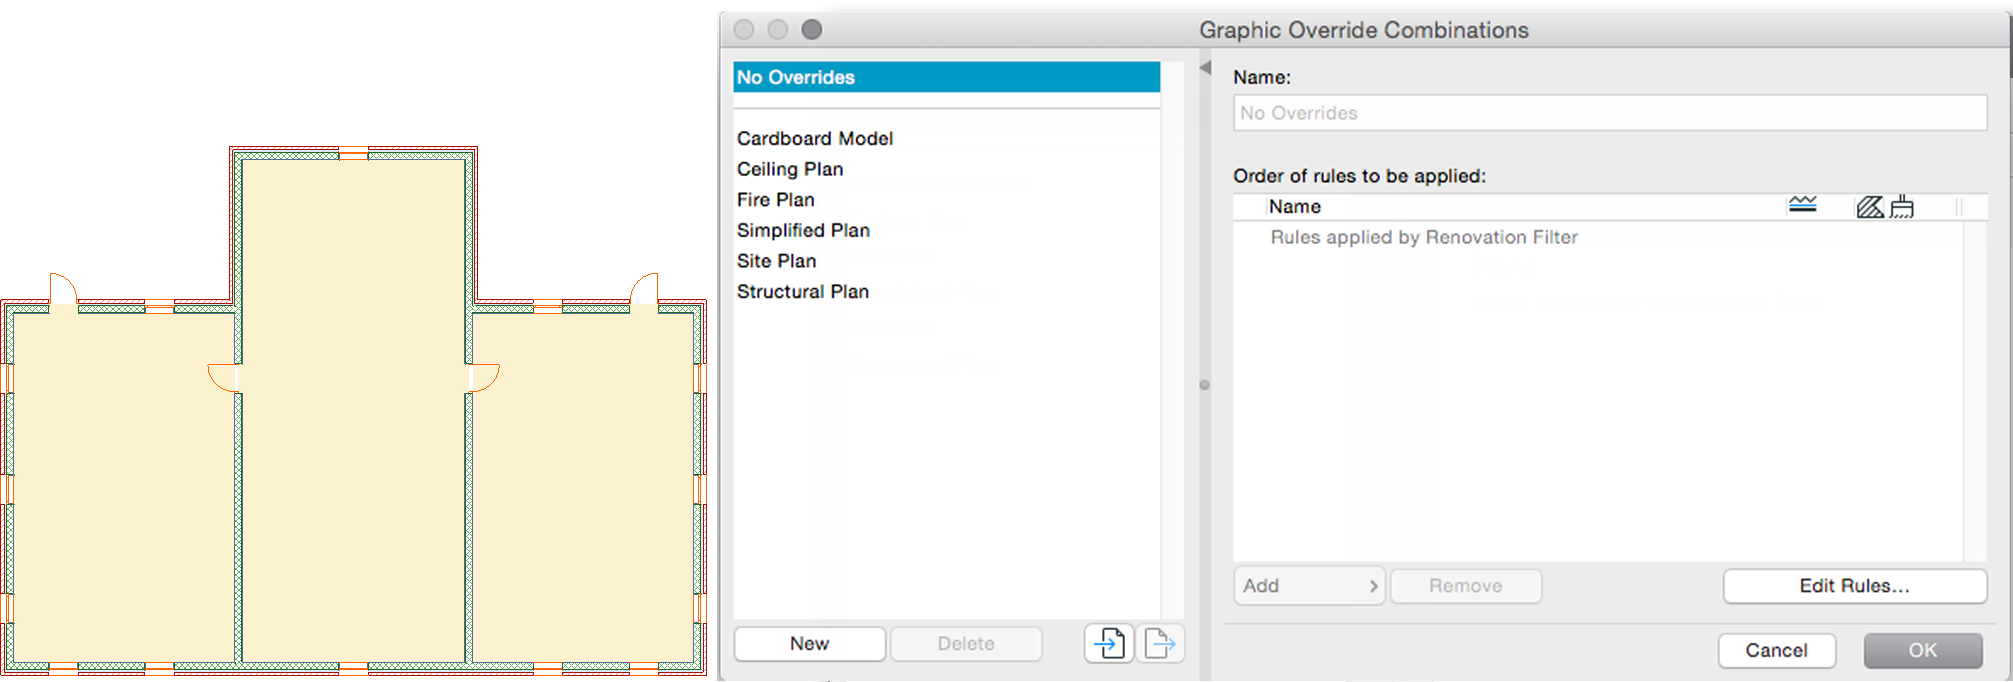Confirm changes with the OK button
This screenshot has height=682, width=2013.
pyautogui.click(x=1922, y=650)
